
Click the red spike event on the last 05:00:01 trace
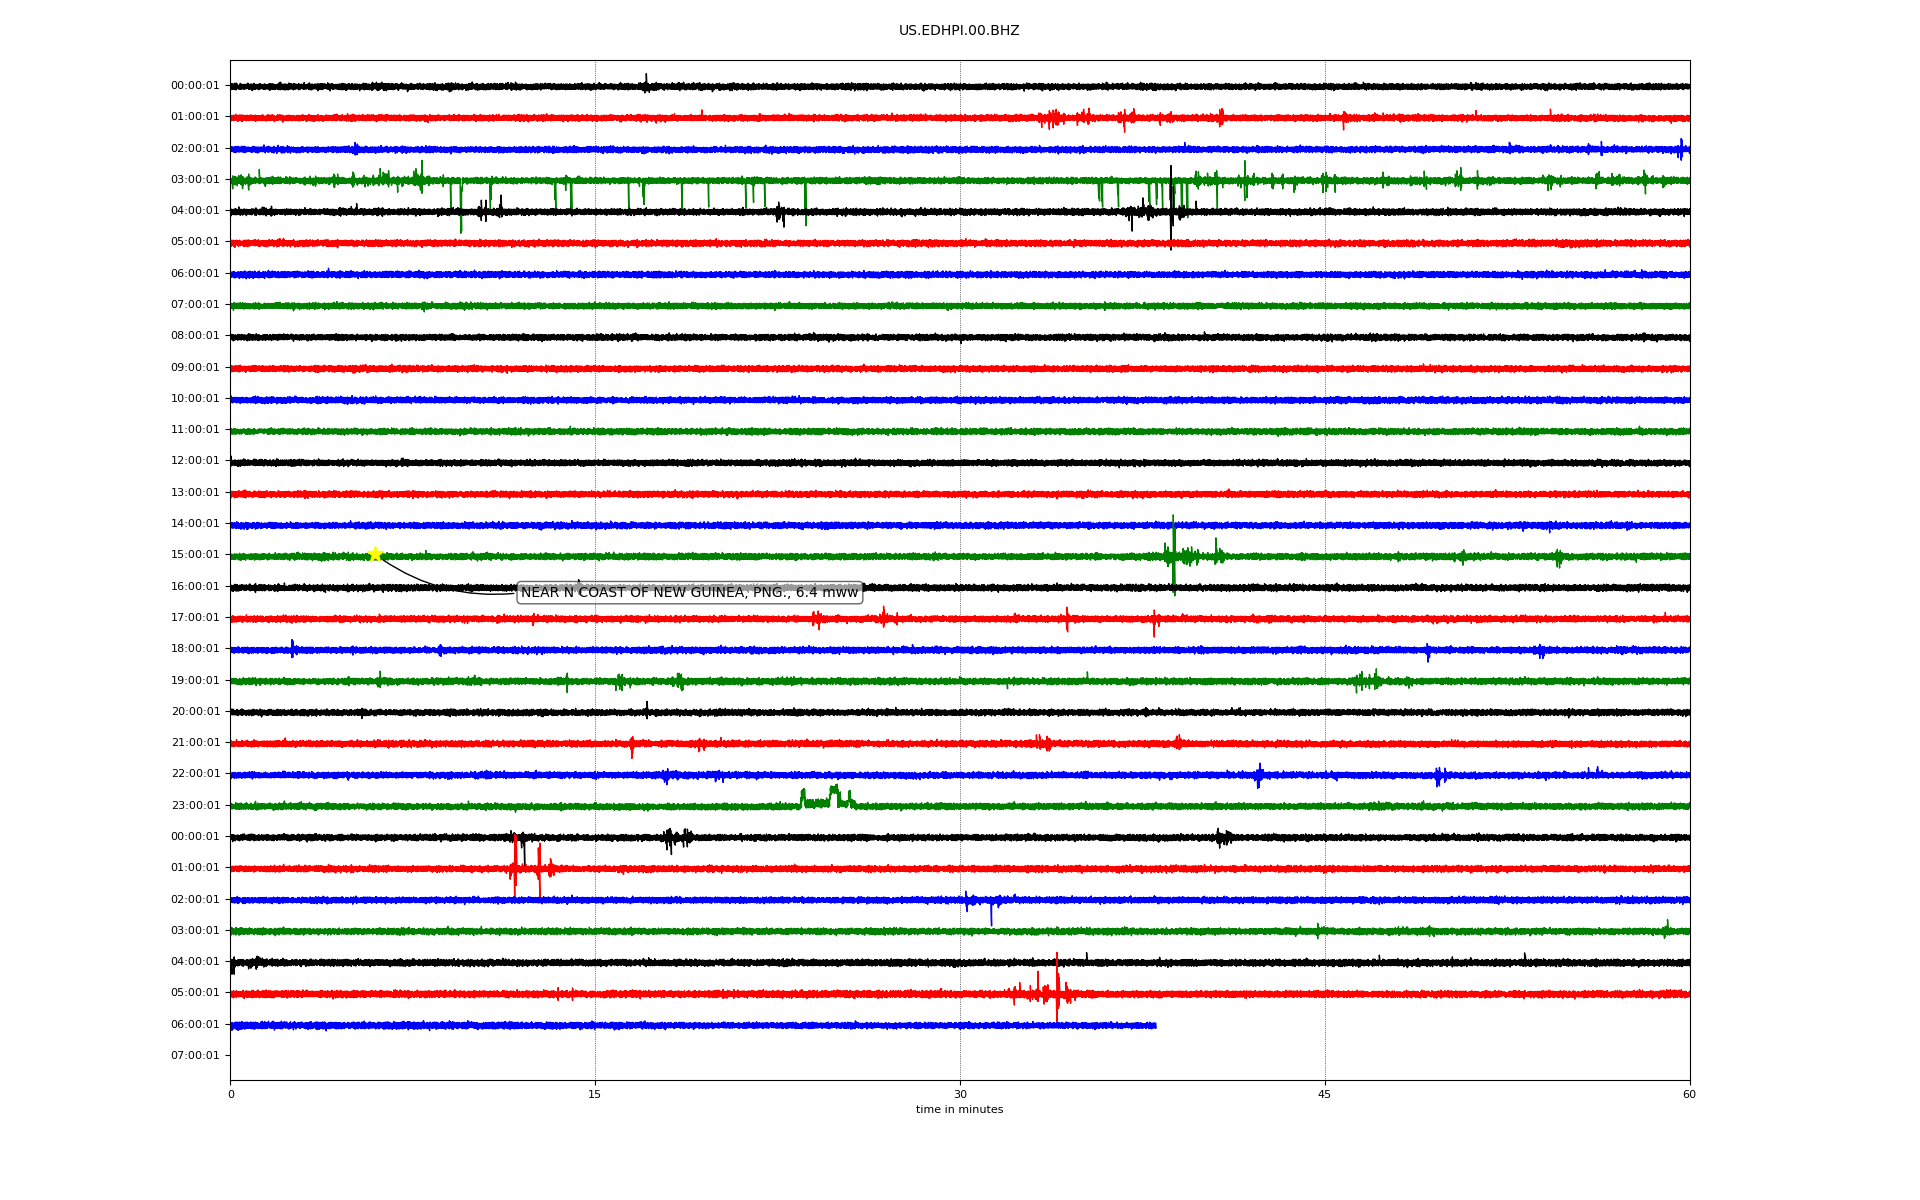(x=1056, y=990)
